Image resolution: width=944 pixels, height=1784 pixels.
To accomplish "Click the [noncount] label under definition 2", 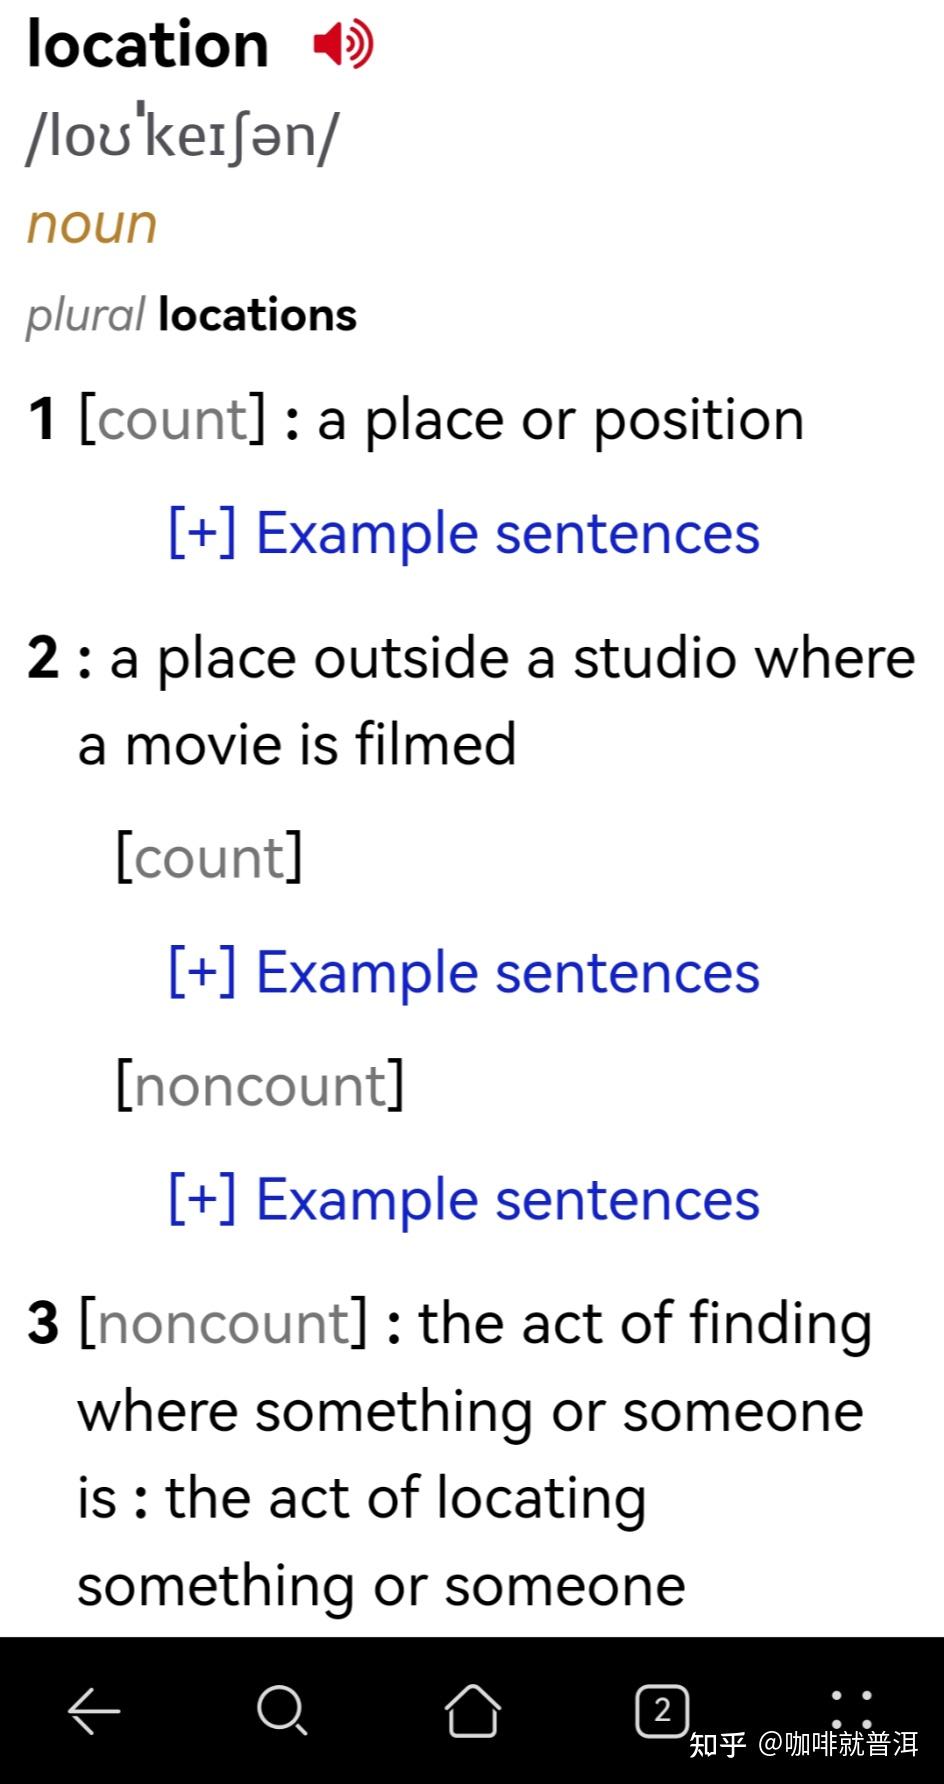I will 260,1086.
